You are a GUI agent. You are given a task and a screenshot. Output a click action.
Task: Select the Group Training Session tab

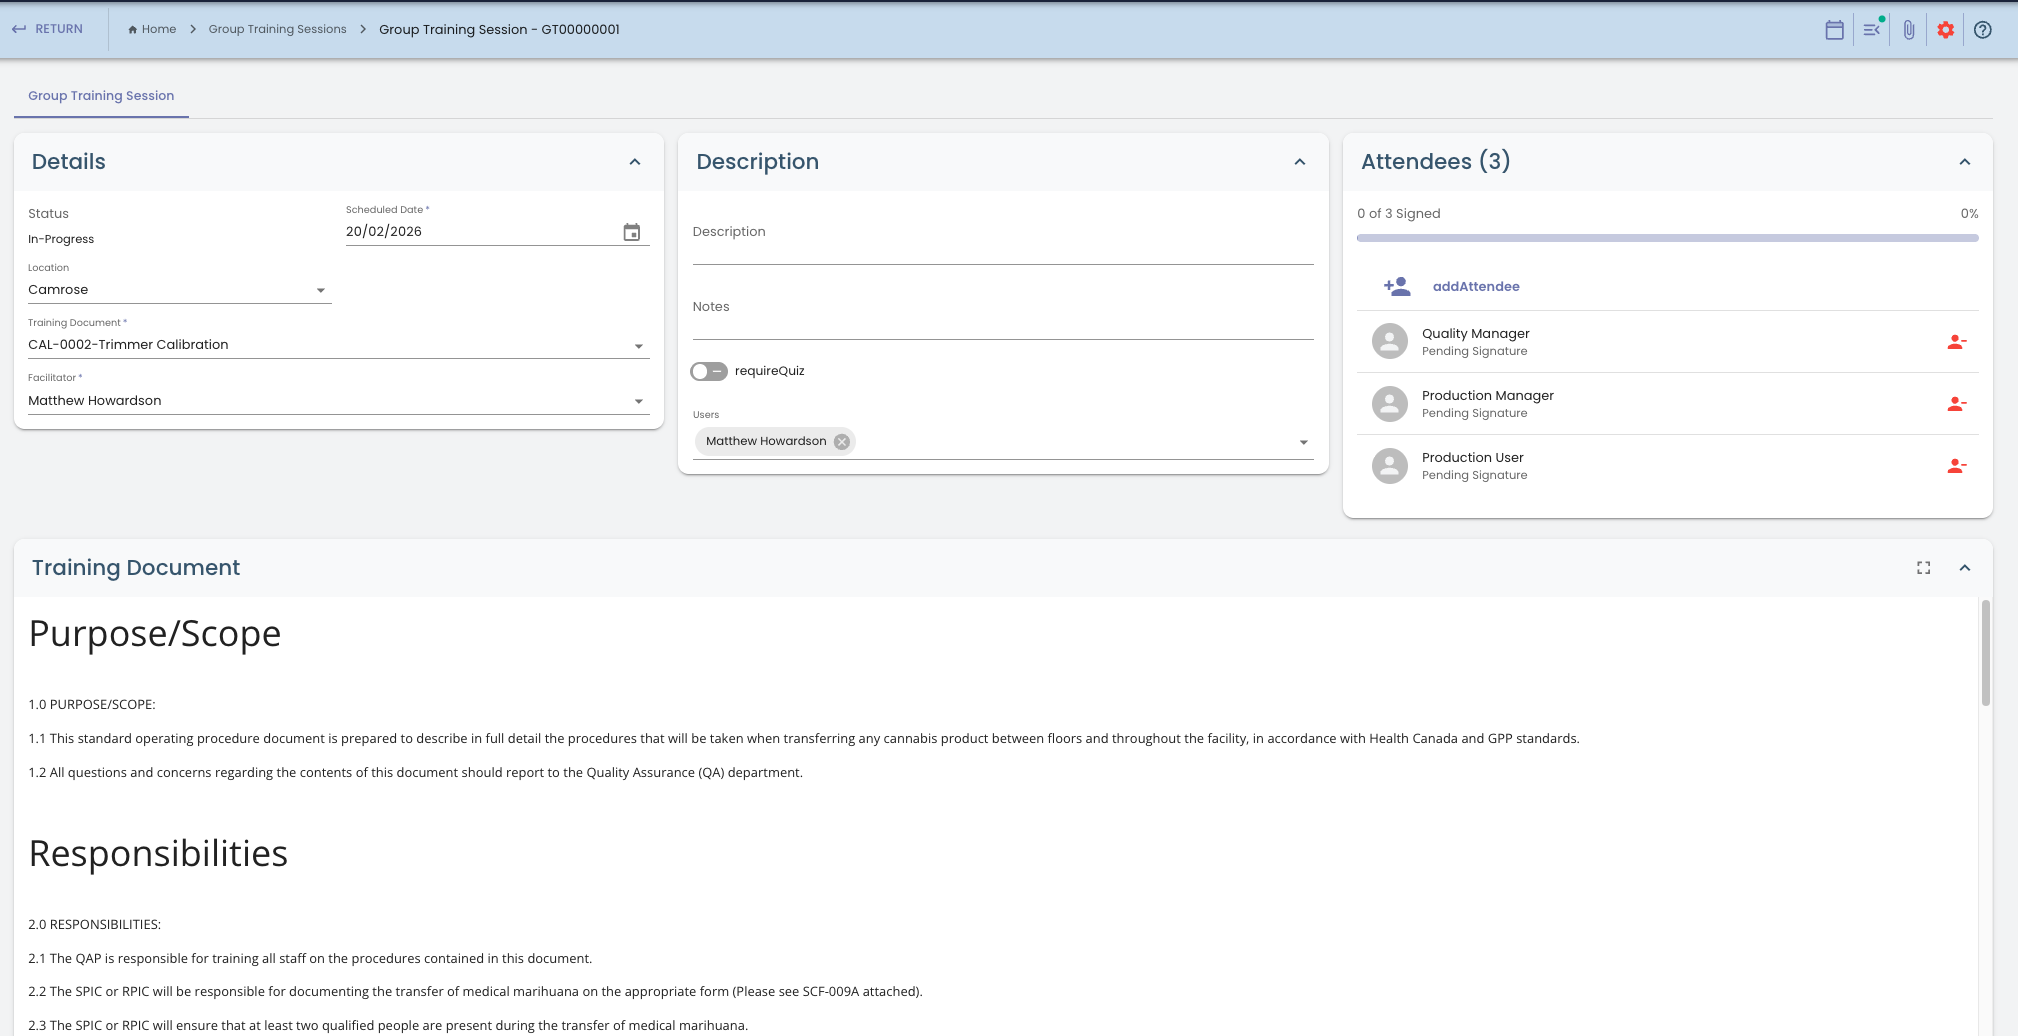pos(101,96)
